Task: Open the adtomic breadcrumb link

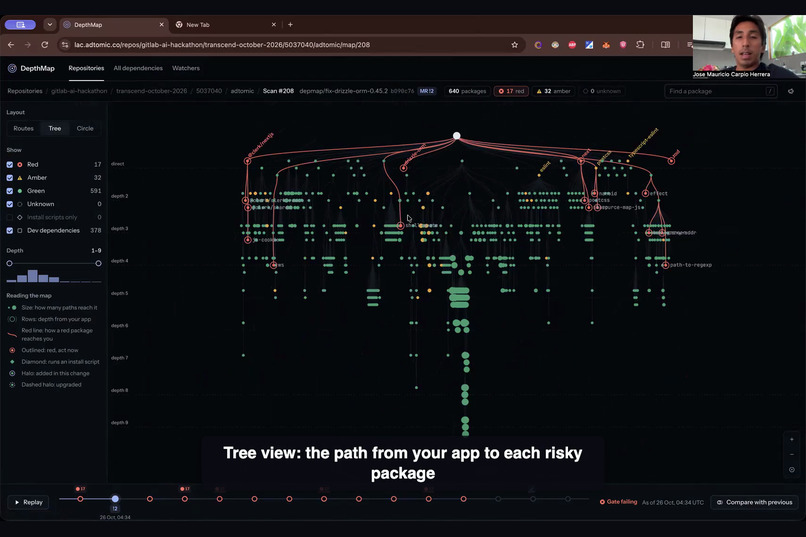Action: click(x=242, y=91)
